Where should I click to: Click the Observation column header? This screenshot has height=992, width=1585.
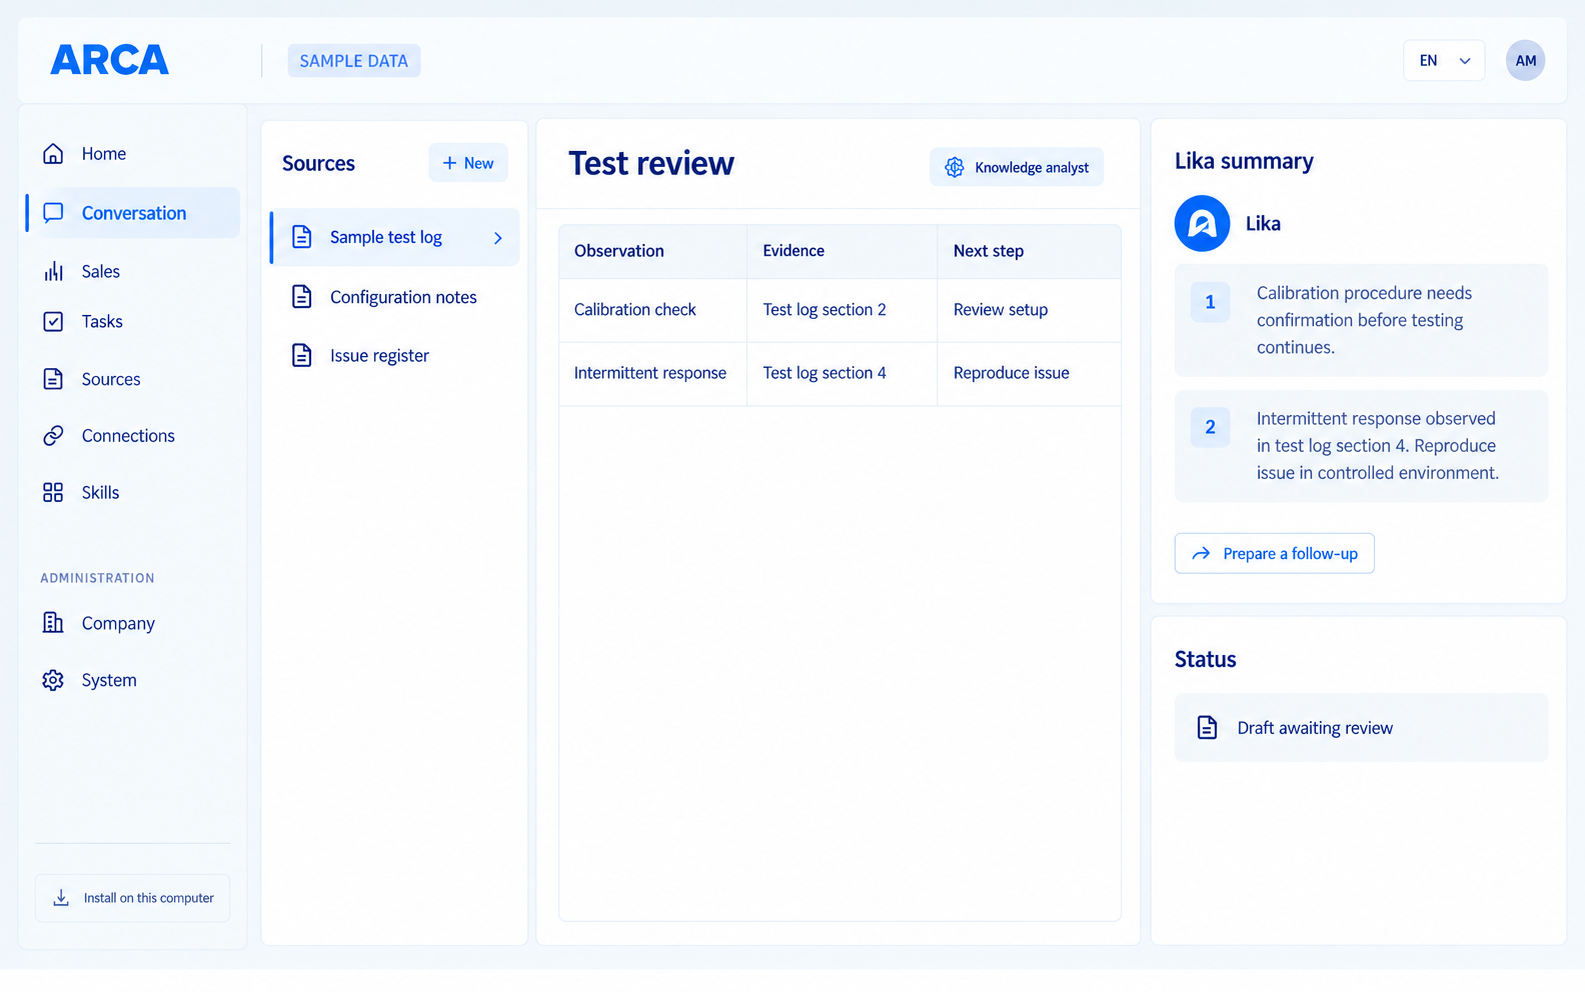[653, 251]
